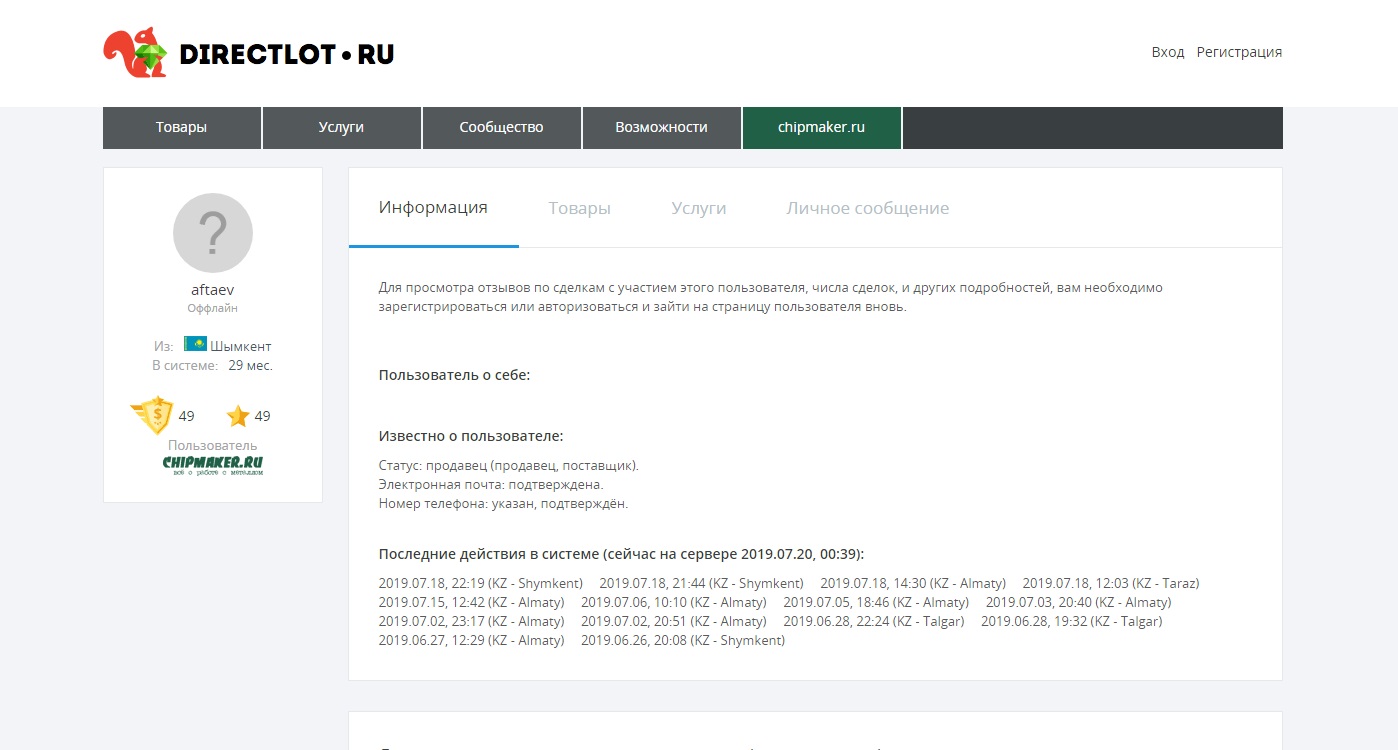This screenshot has width=1398, height=750.
Task: Click the 2019.07.02, 23:17 Almaty entry
Action: [x=472, y=621]
